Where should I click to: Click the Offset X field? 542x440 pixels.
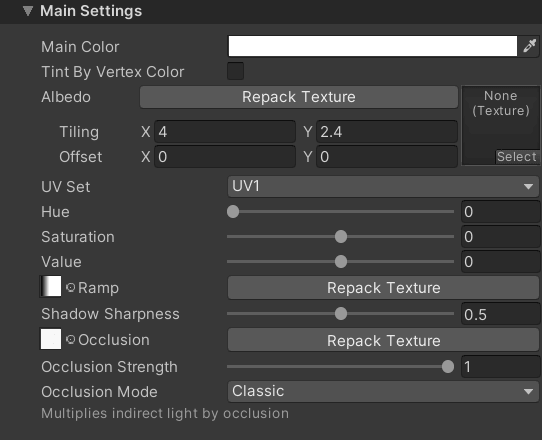pyautogui.click(x=225, y=157)
